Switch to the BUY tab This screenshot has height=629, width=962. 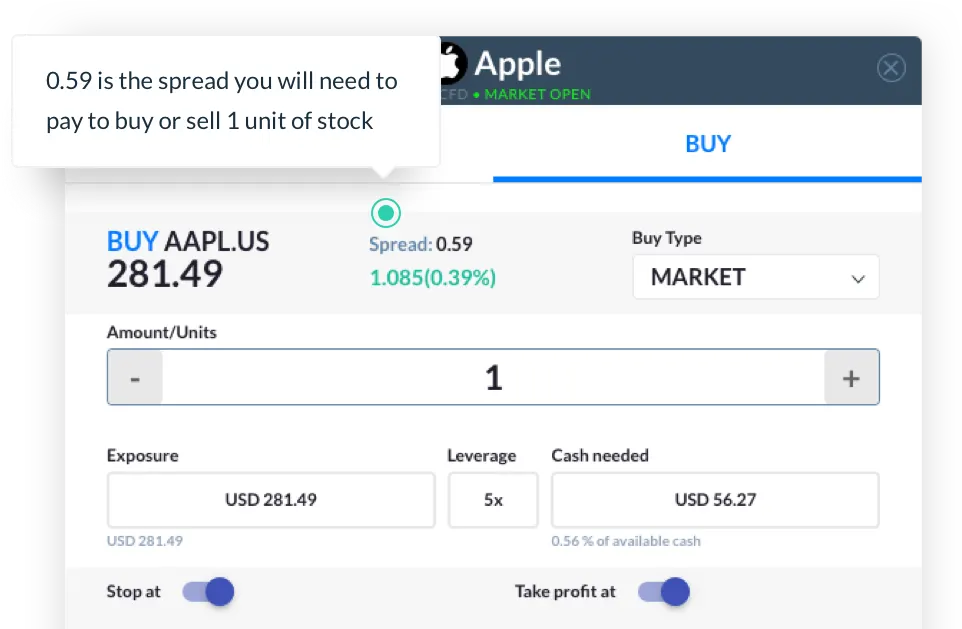(708, 144)
